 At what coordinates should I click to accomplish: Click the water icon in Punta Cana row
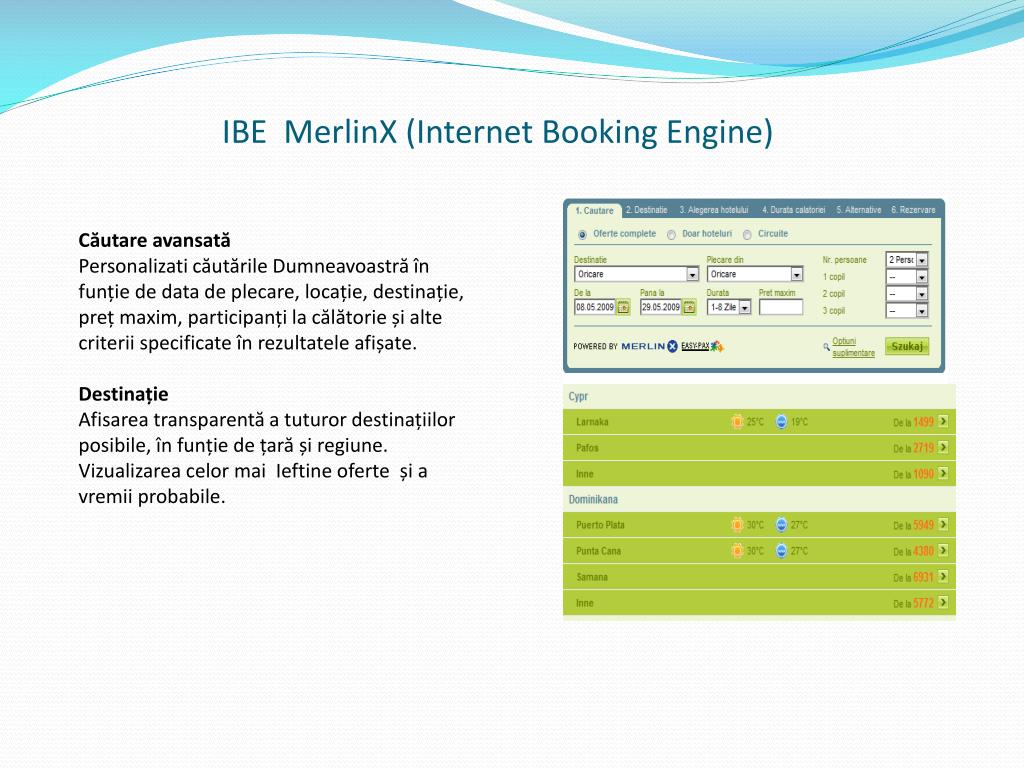[782, 551]
